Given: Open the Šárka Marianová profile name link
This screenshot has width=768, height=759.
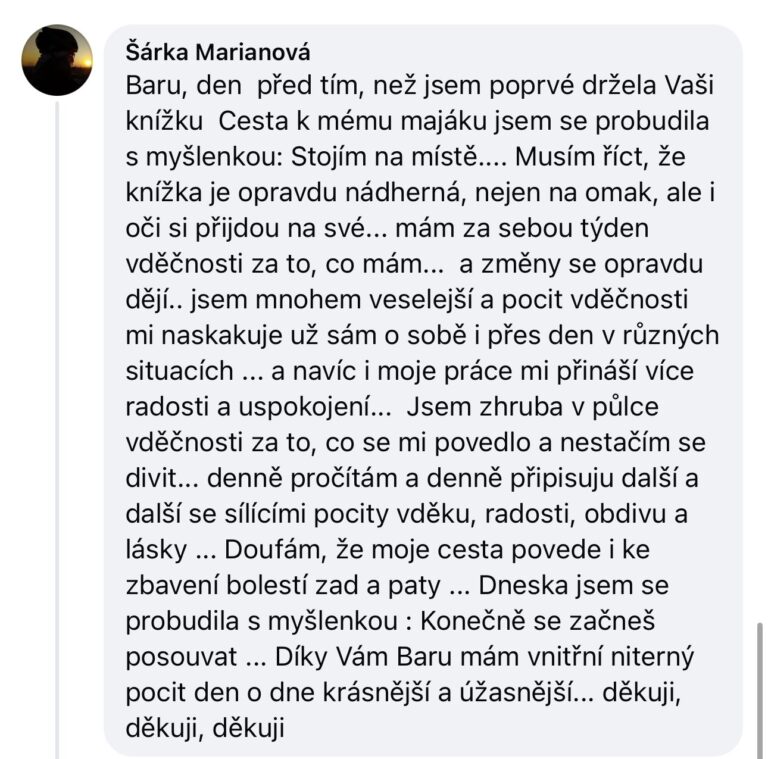Looking at the screenshot, I should tap(219, 53).
